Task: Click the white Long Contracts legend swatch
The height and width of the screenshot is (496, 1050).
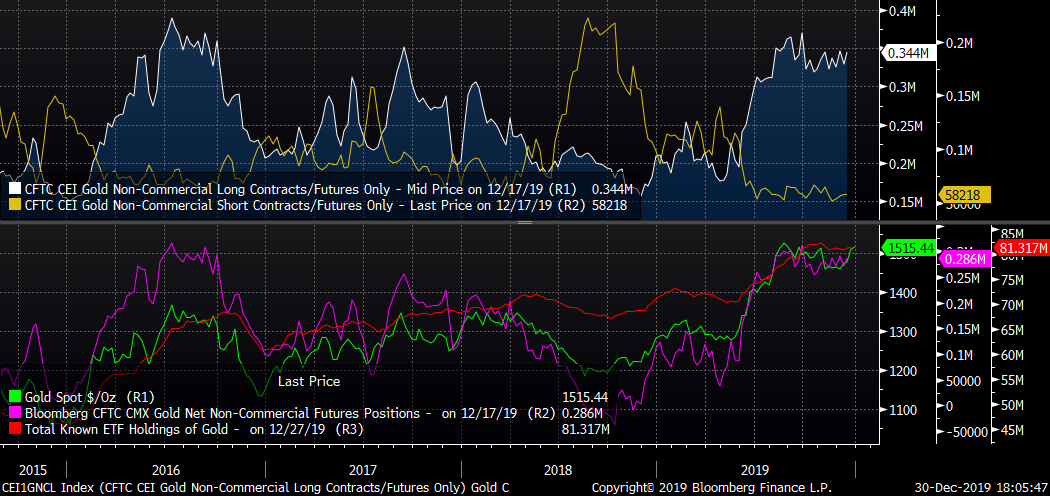Action: click(15, 191)
